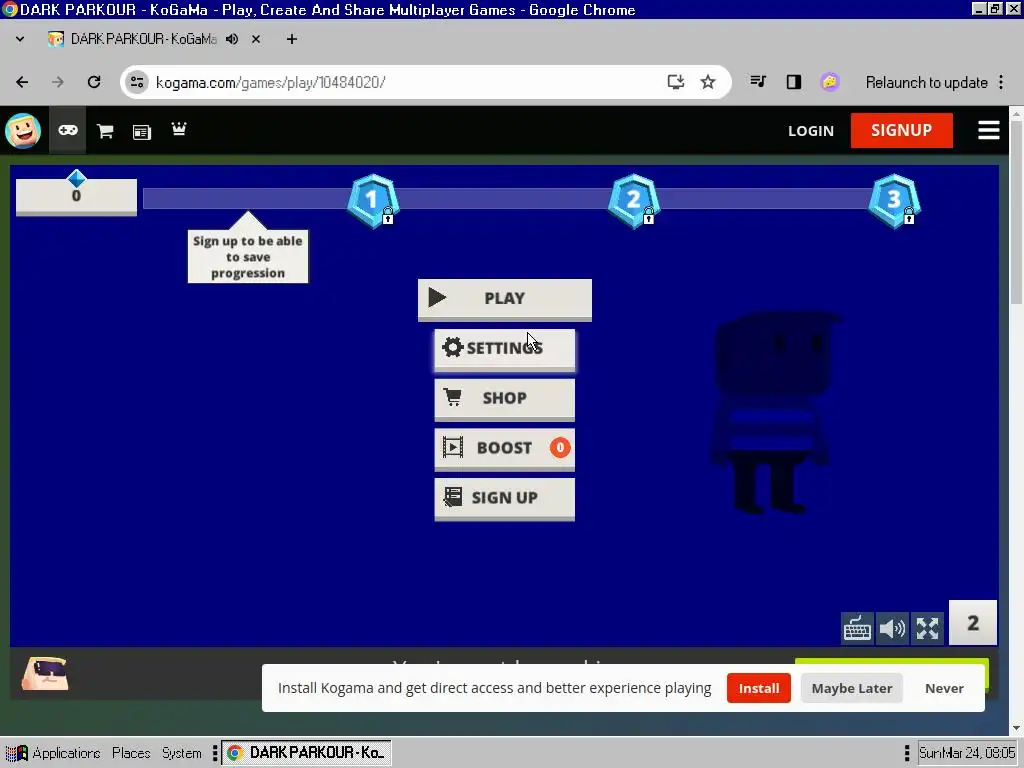
Task: Click the address bar URL
Action: pyautogui.click(x=270, y=83)
